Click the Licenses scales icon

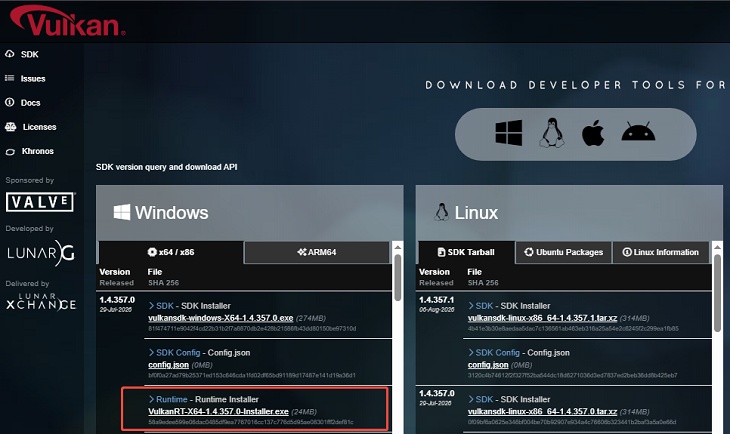[10, 127]
